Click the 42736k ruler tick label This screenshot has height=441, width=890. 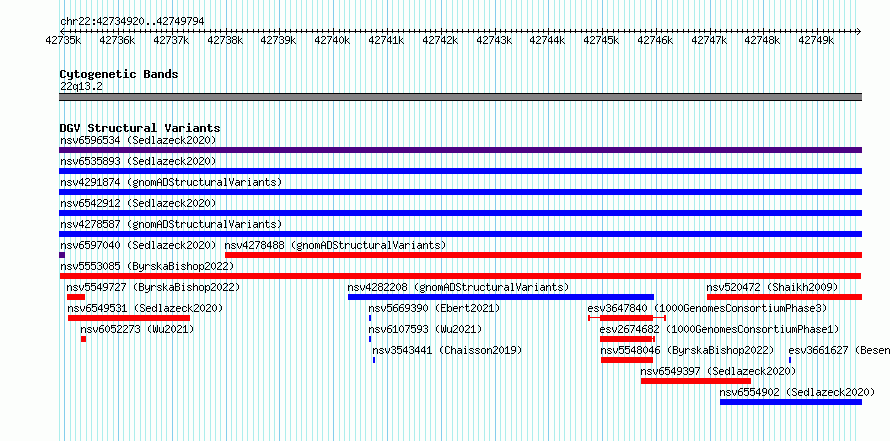click(117, 40)
